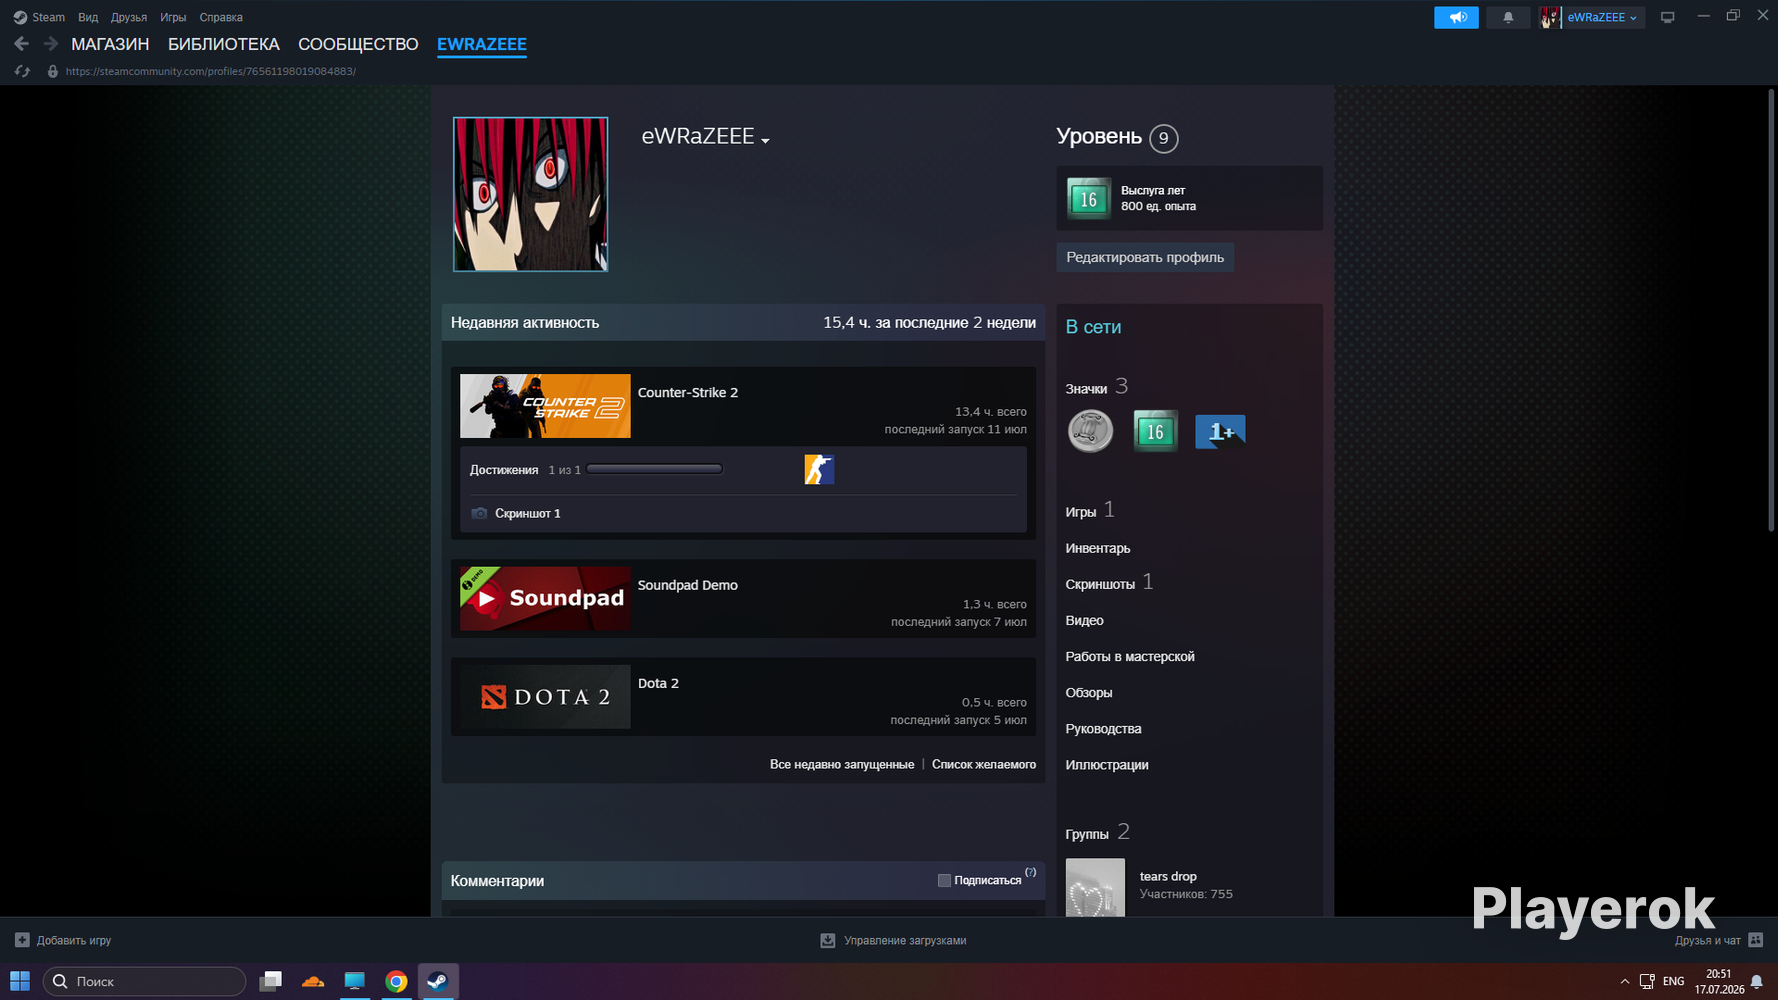The width and height of the screenshot is (1778, 1000).
Task: Open the Видео link
Action: click(x=1085, y=620)
